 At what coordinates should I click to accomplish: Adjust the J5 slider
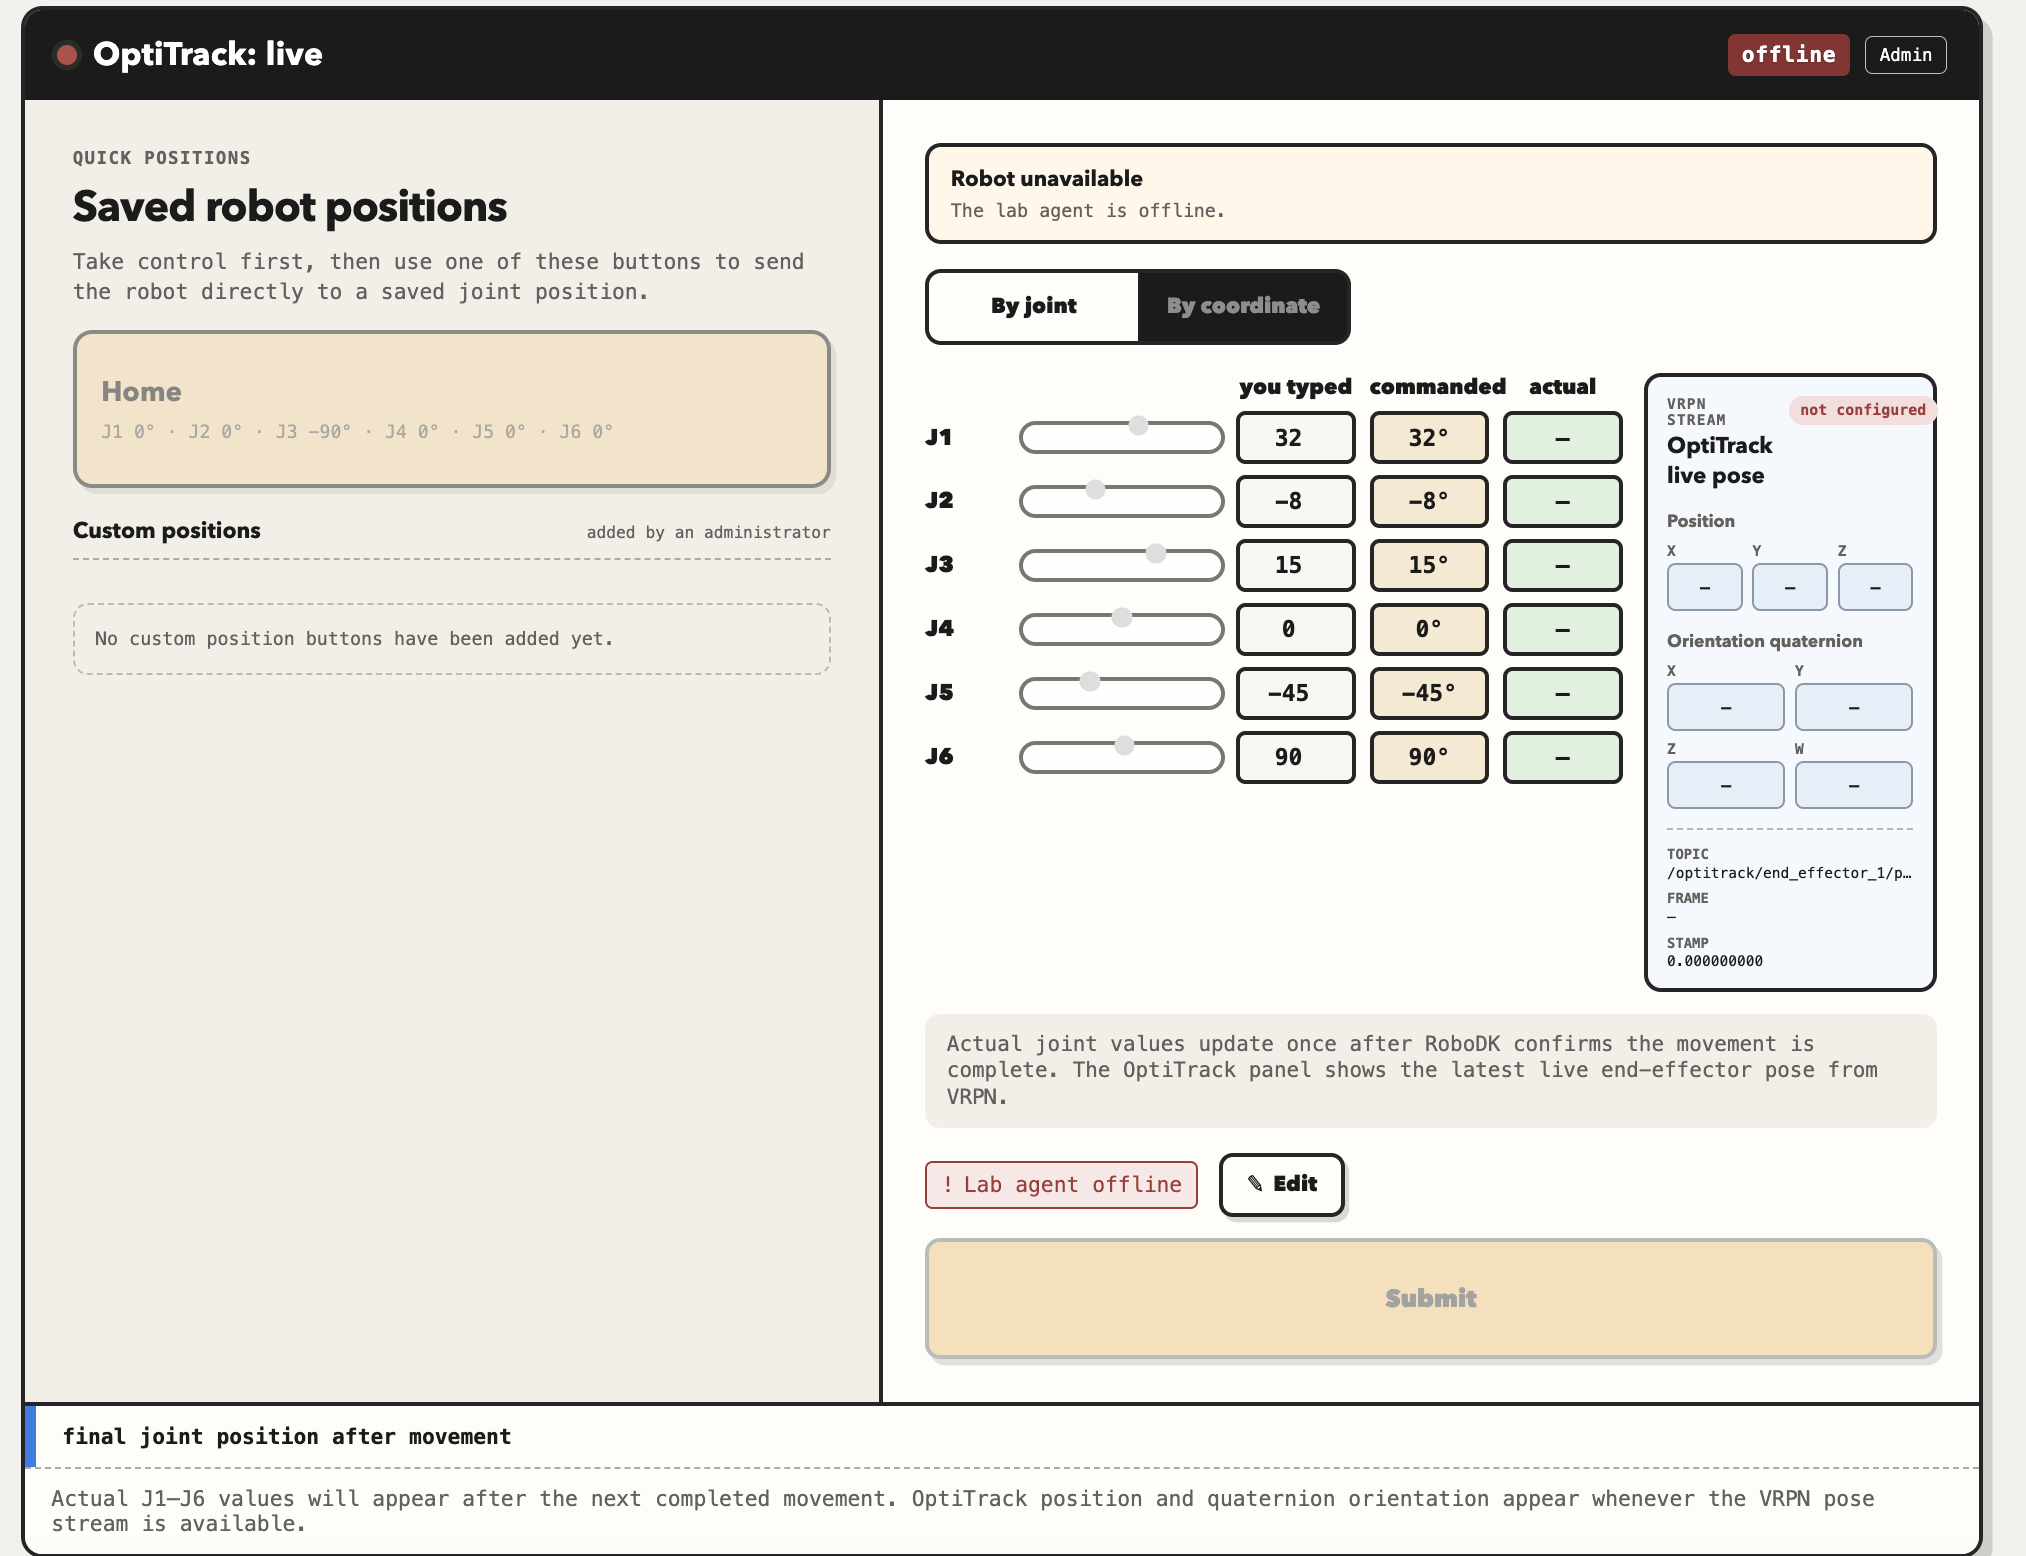(1121, 693)
